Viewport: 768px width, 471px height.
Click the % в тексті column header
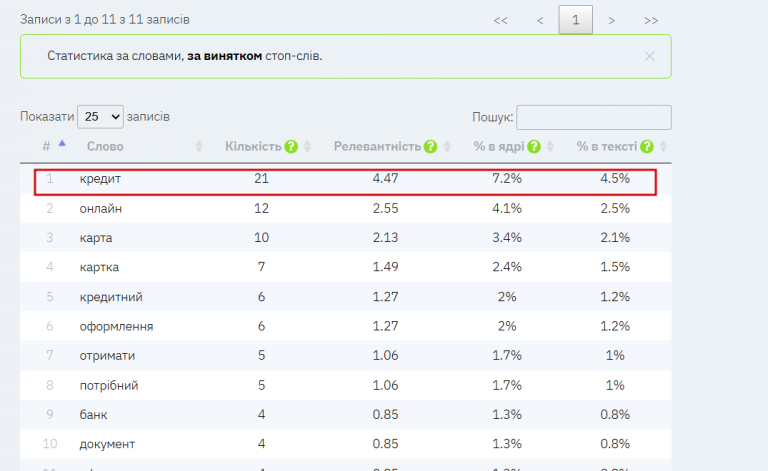point(607,146)
